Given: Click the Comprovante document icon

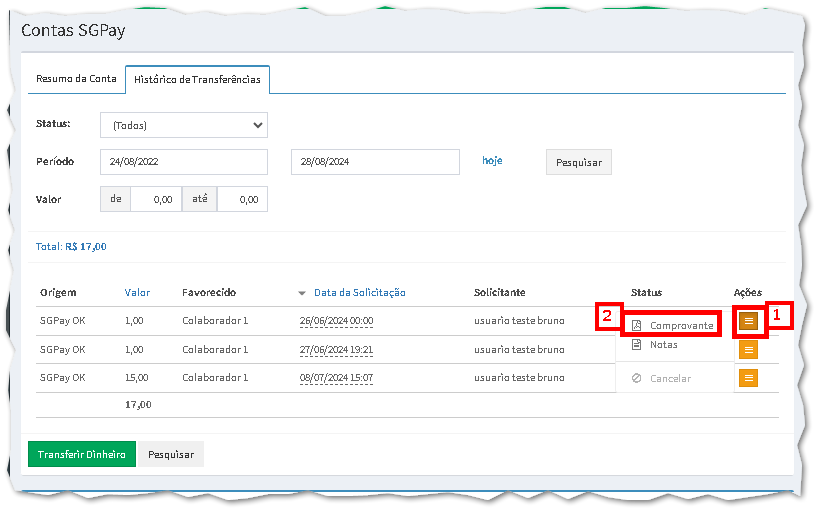Looking at the screenshot, I should point(636,326).
